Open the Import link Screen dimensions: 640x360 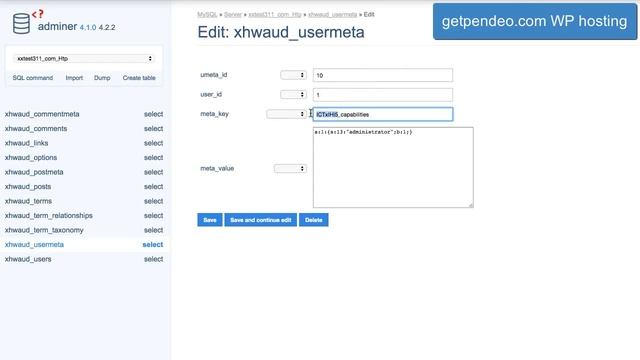(x=74, y=78)
